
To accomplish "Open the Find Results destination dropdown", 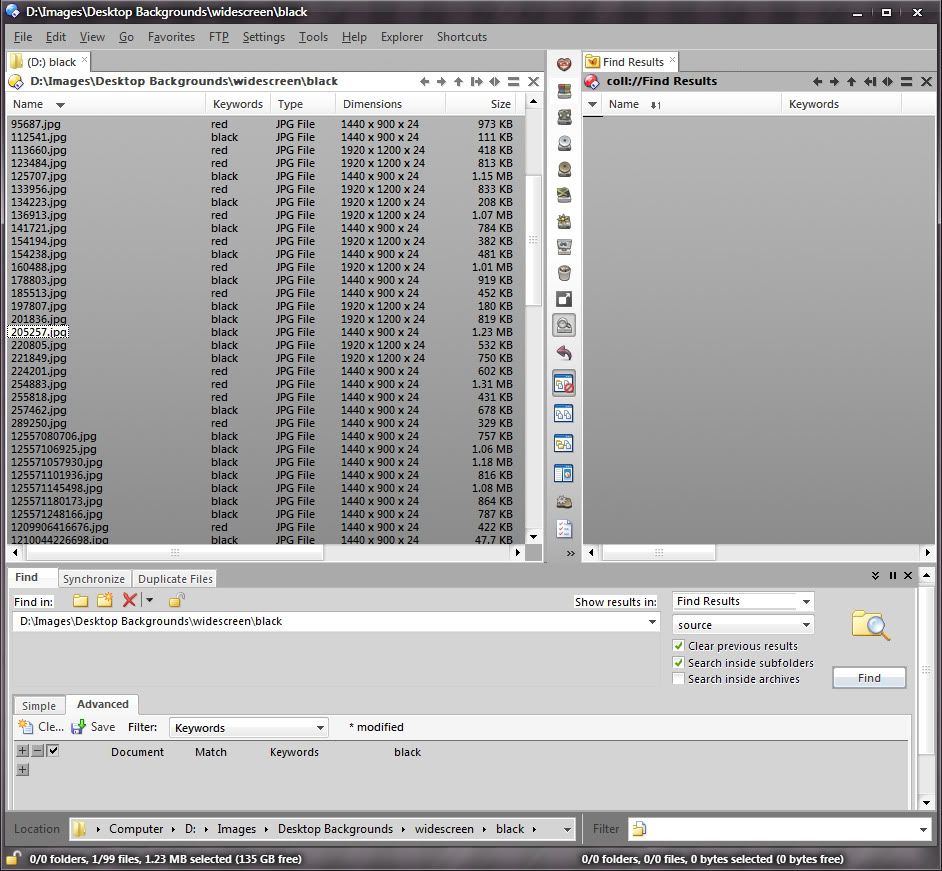I will coord(806,601).
